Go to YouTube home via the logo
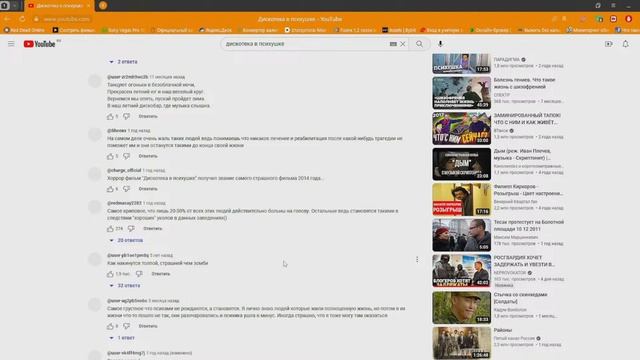This screenshot has height=360, width=640. click(39, 44)
